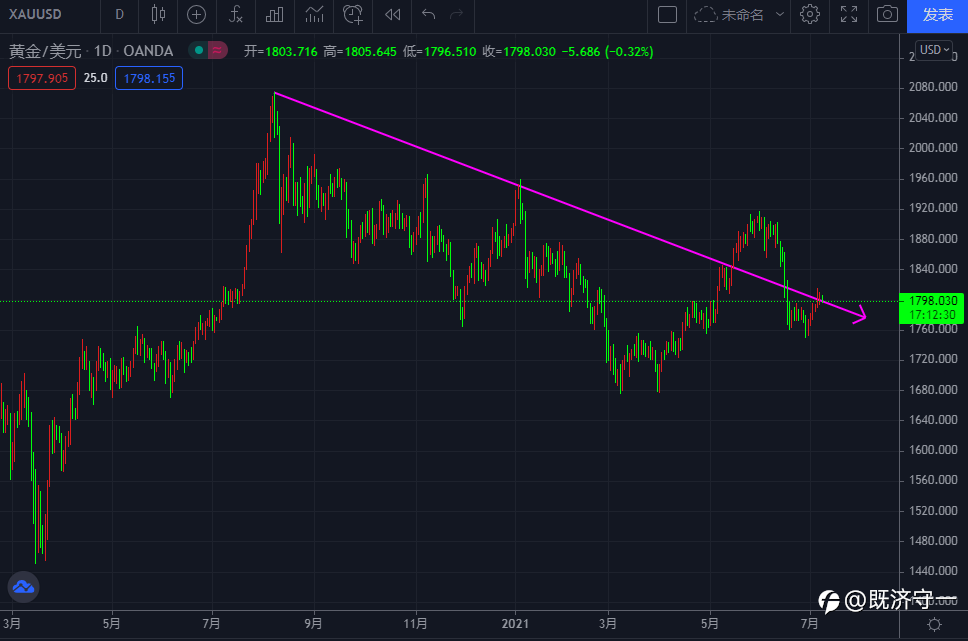Click the −5.686 (−0.32%) change value
Viewport: 968px width, 641px height.
[x=607, y=51]
